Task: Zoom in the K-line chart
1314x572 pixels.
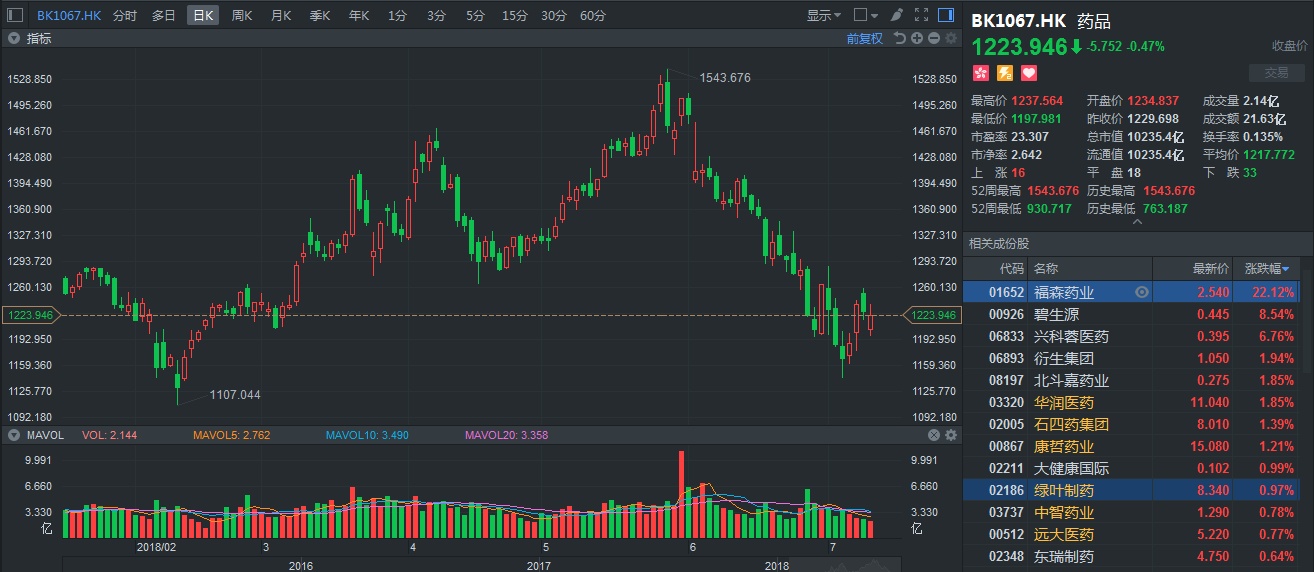Action: click(x=917, y=38)
